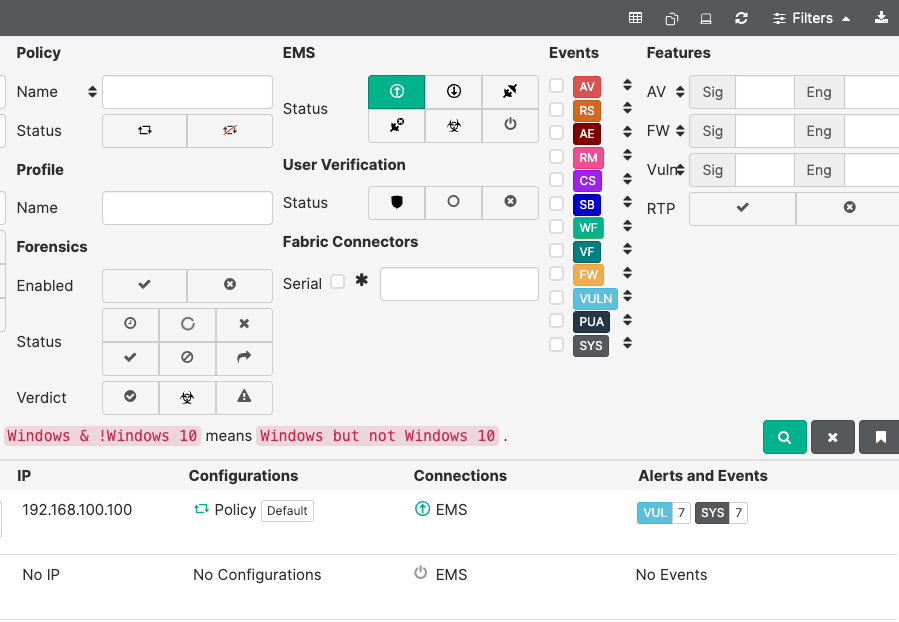Image resolution: width=899 pixels, height=622 pixels.
Task: Select Forensics status checkmark completed filter
Action: (x=131, y=358)
